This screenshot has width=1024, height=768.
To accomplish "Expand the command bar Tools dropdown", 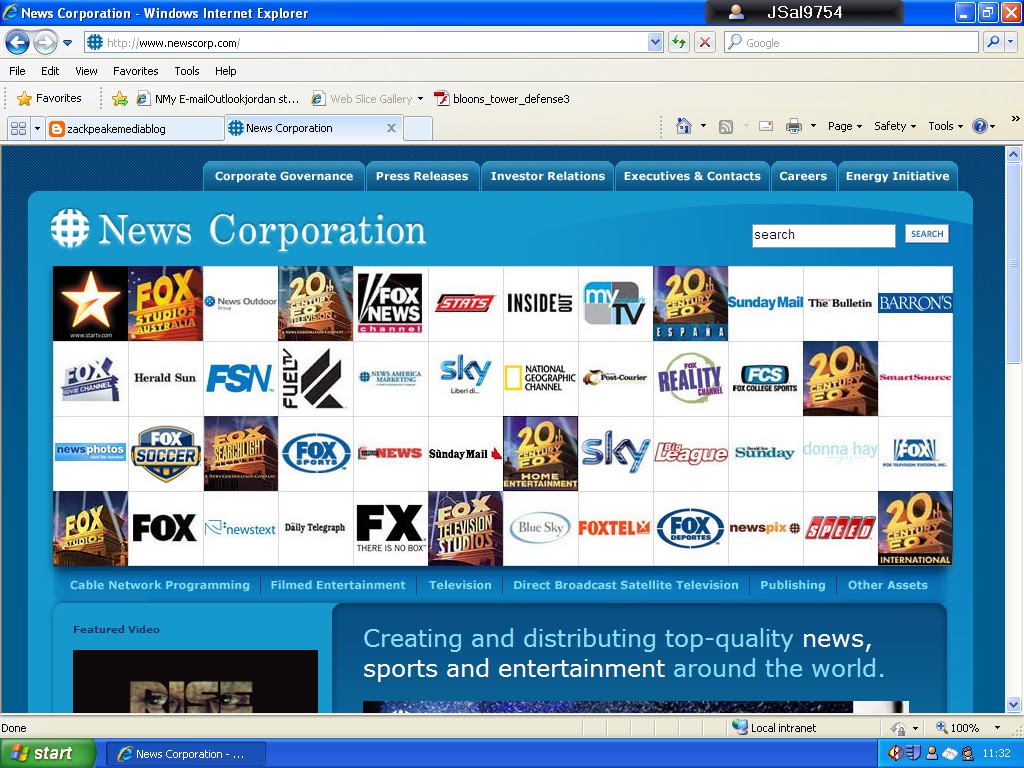I will pos(946,126).
